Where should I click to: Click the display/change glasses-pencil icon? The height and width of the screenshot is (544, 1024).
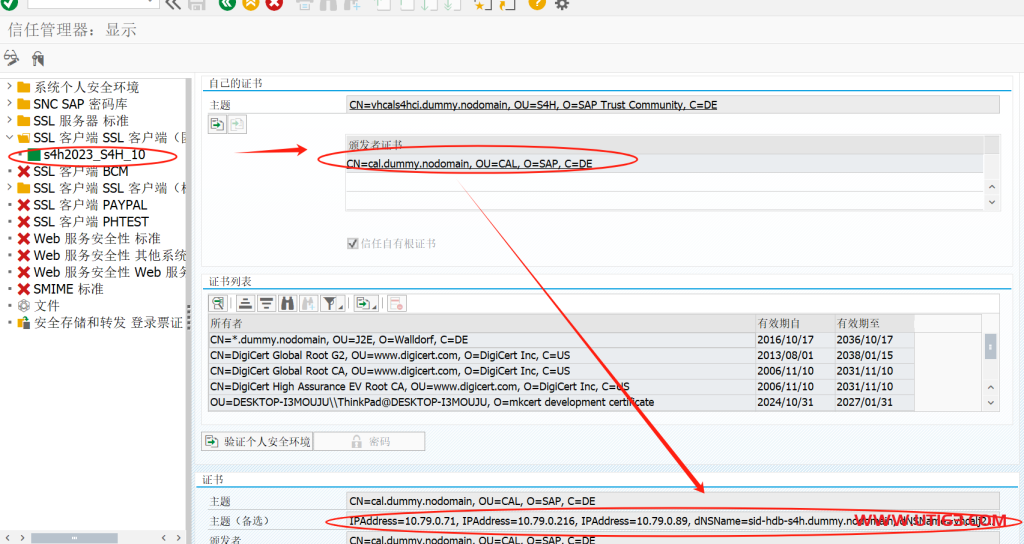12,58
